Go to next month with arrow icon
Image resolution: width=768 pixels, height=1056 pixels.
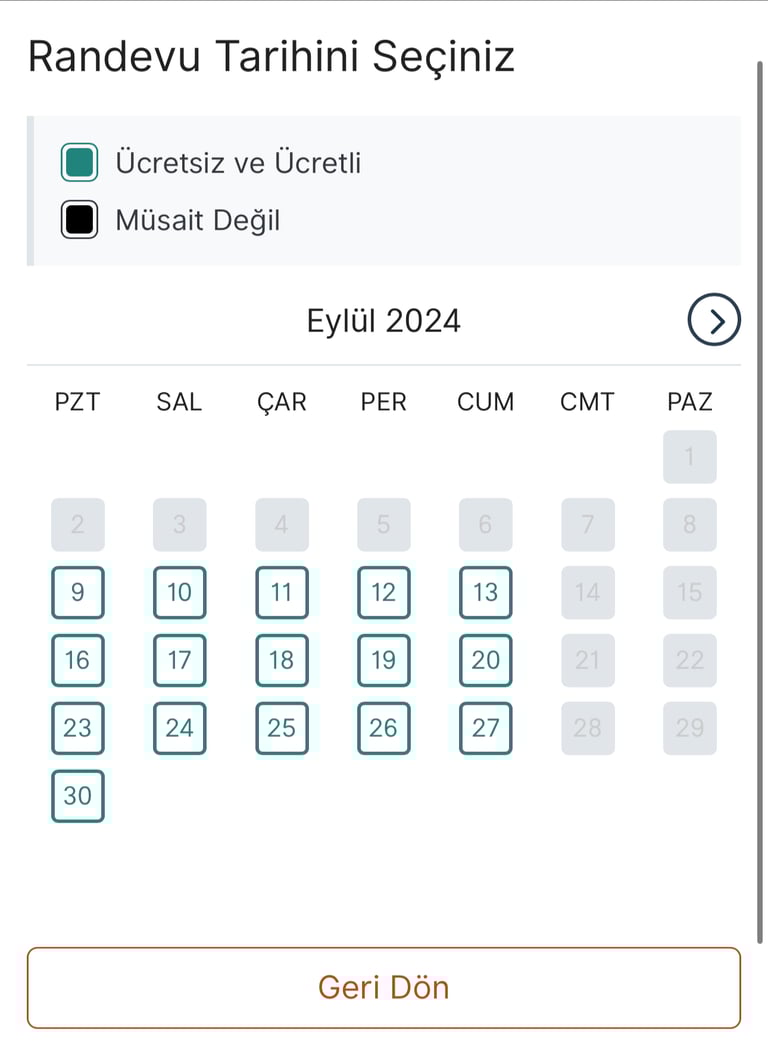[x=714, y=321]
